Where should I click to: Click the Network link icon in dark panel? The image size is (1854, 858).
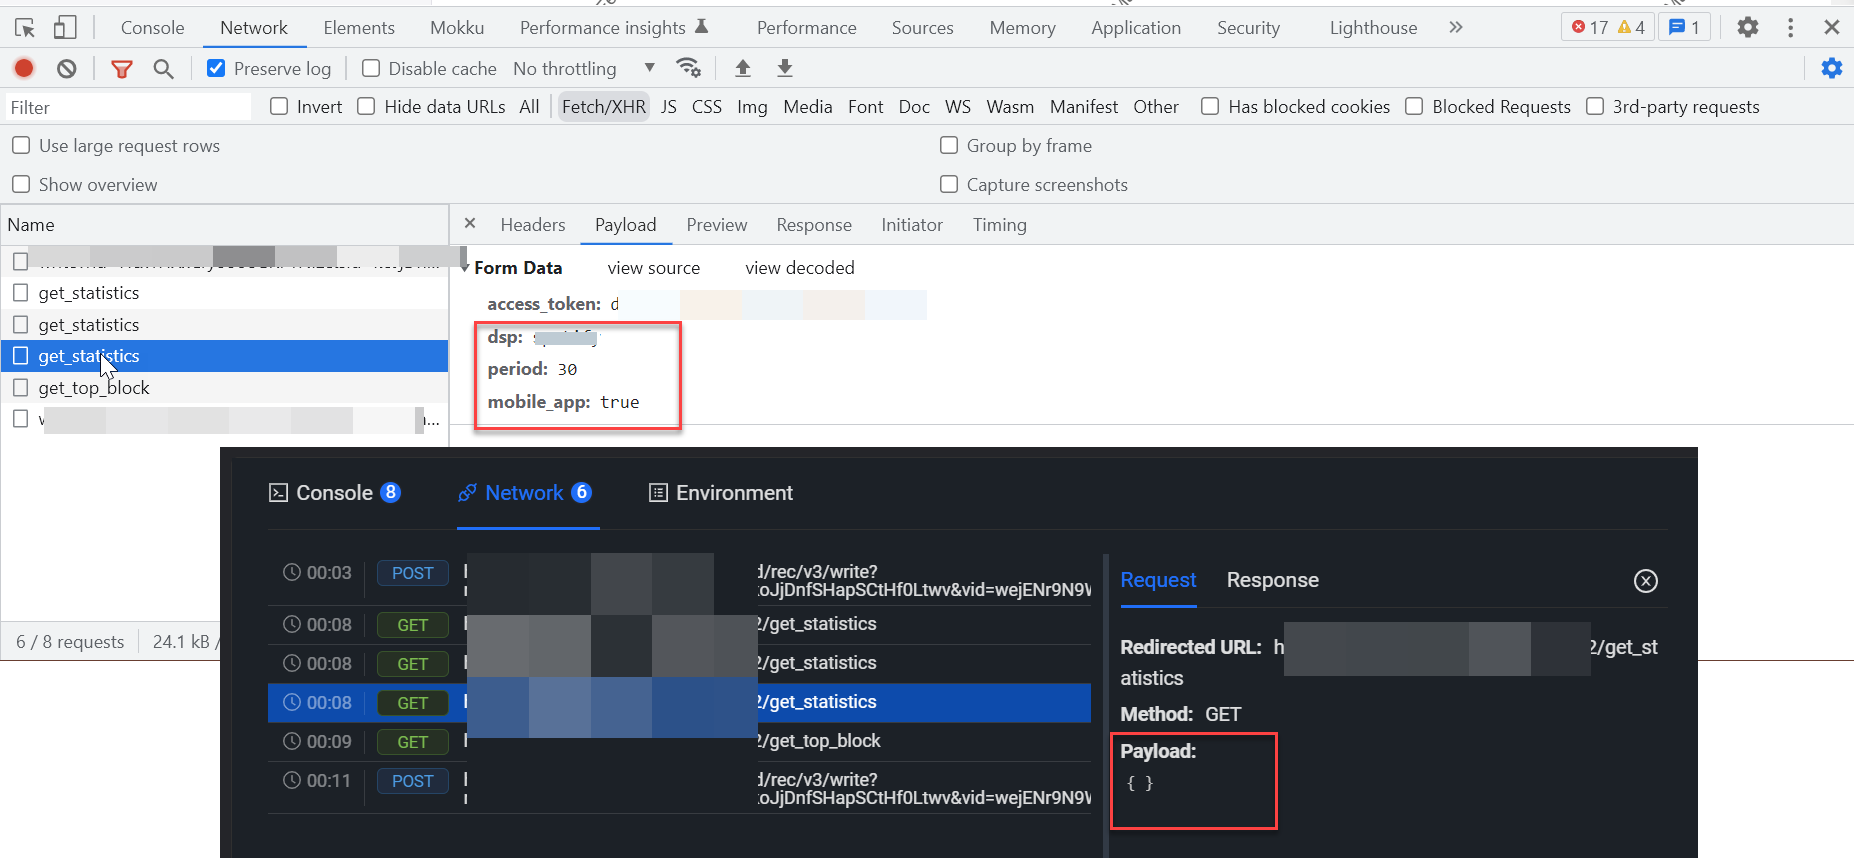467,493
